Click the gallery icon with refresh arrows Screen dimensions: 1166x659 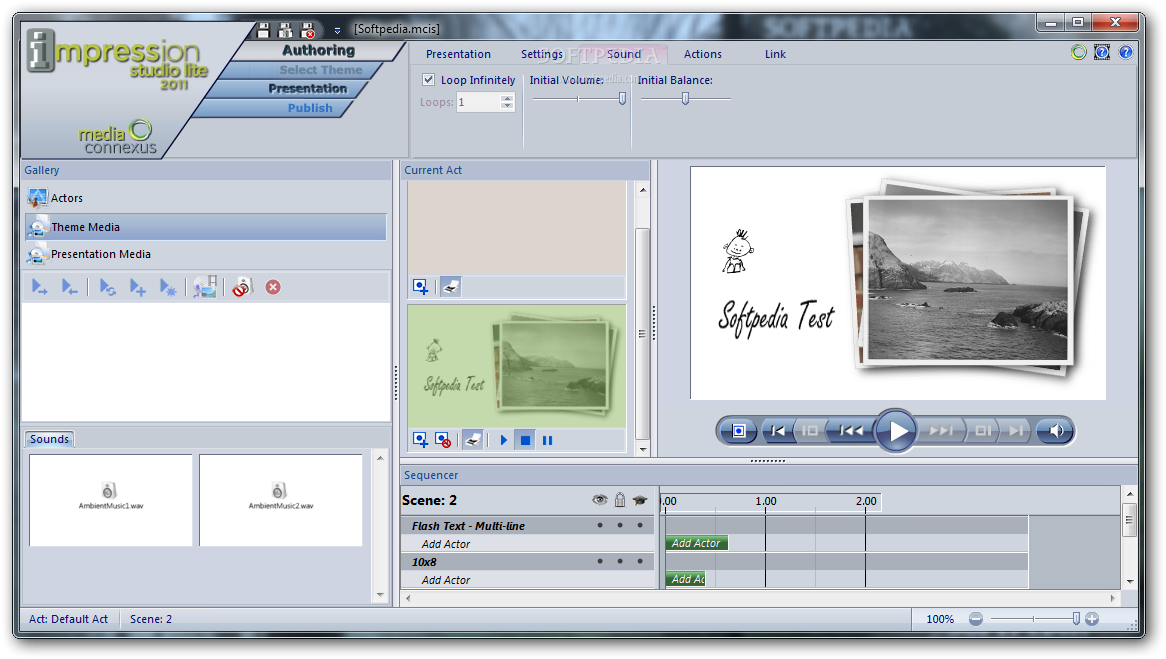tap(107, 287)
